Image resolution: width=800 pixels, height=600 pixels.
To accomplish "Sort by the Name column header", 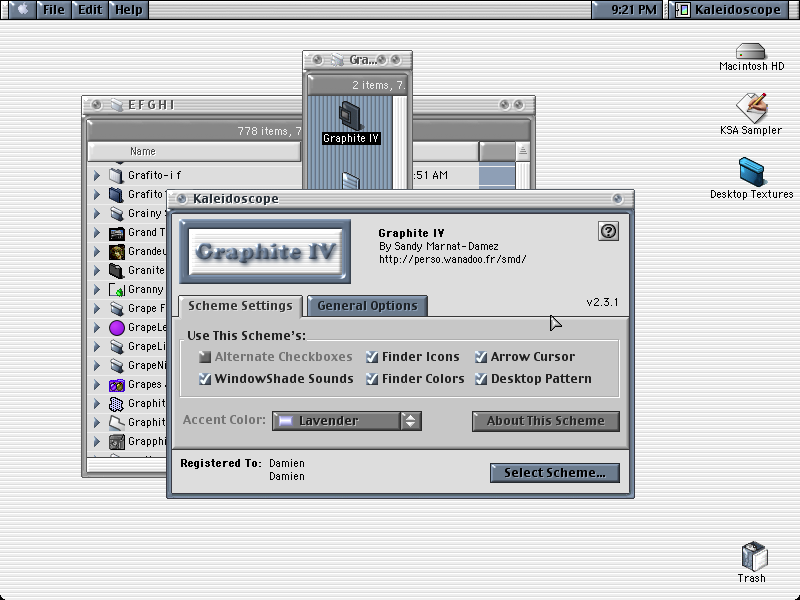I will 194,151.
